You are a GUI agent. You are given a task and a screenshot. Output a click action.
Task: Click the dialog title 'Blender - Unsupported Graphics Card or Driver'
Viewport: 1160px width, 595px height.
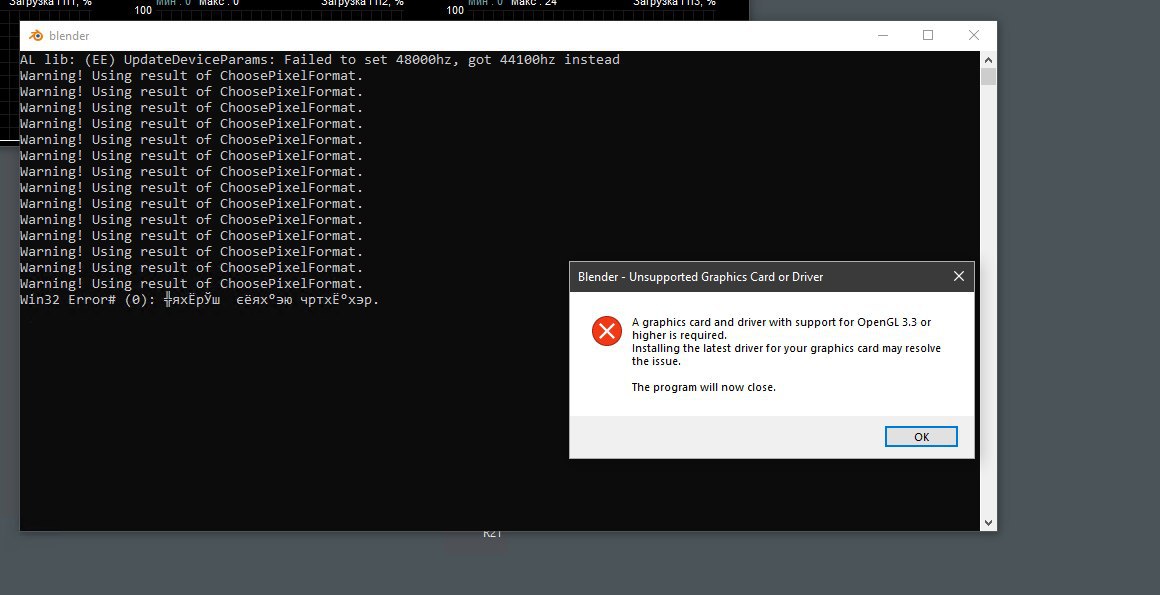tap(700, 277)
